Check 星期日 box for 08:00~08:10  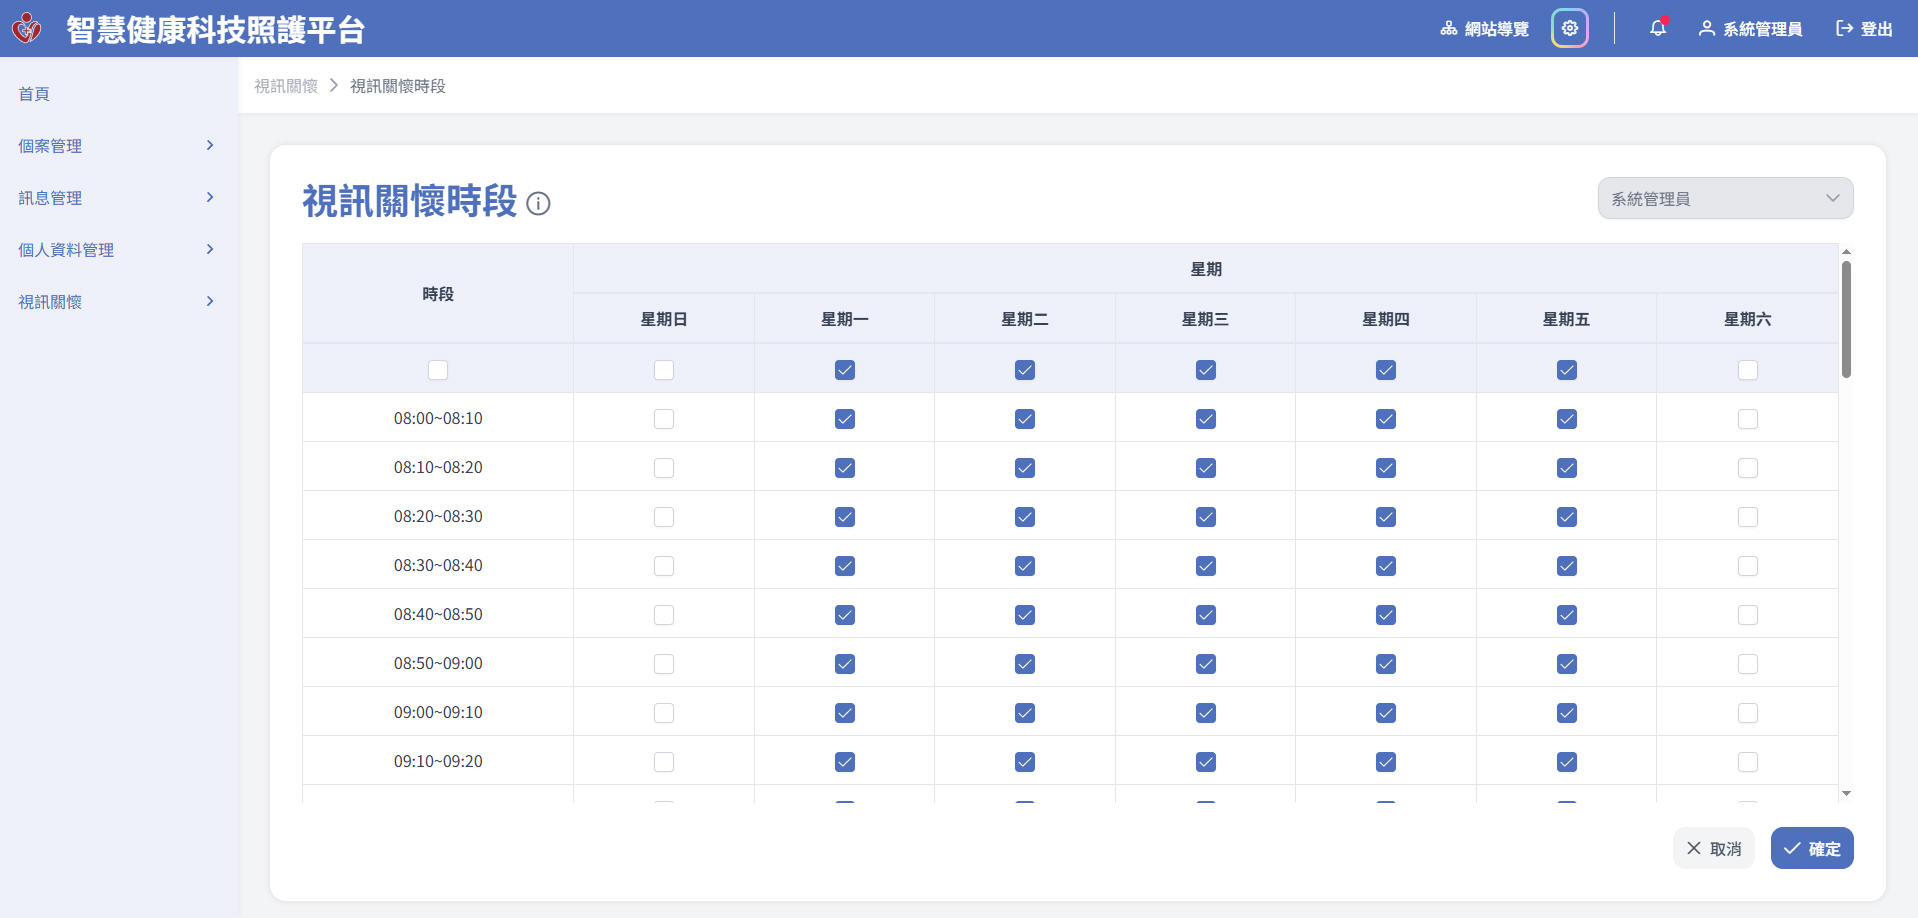[x=664, y=419]
